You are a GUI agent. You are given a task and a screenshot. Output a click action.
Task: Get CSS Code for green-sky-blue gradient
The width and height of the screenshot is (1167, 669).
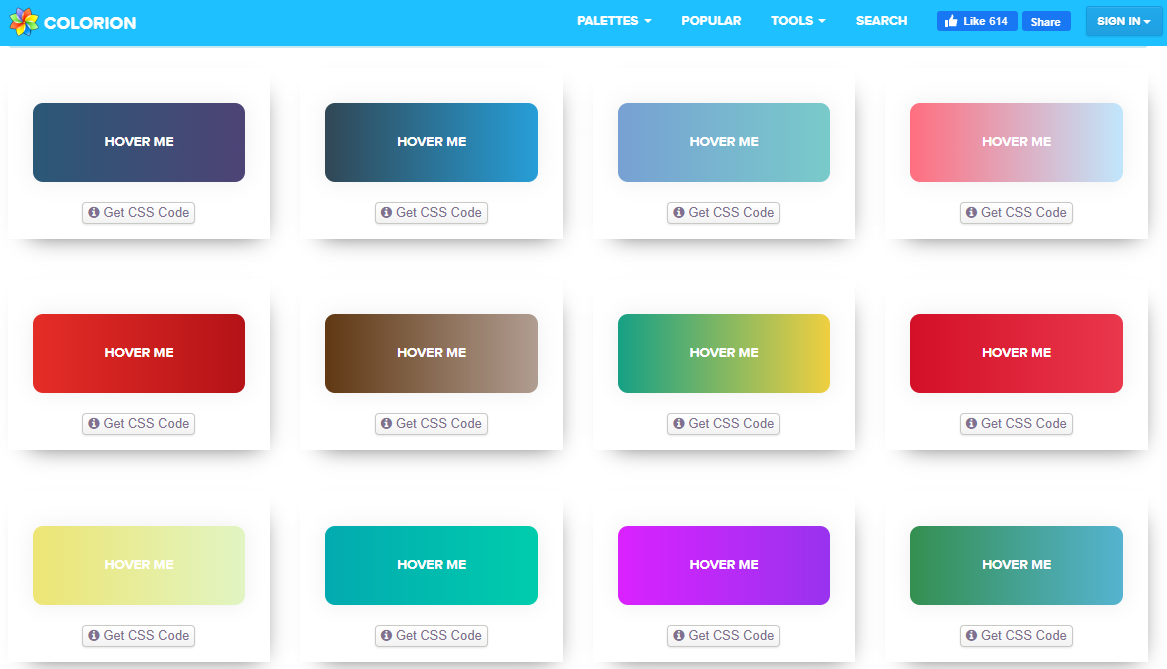pyautogui.click(x=1016, y=636)
